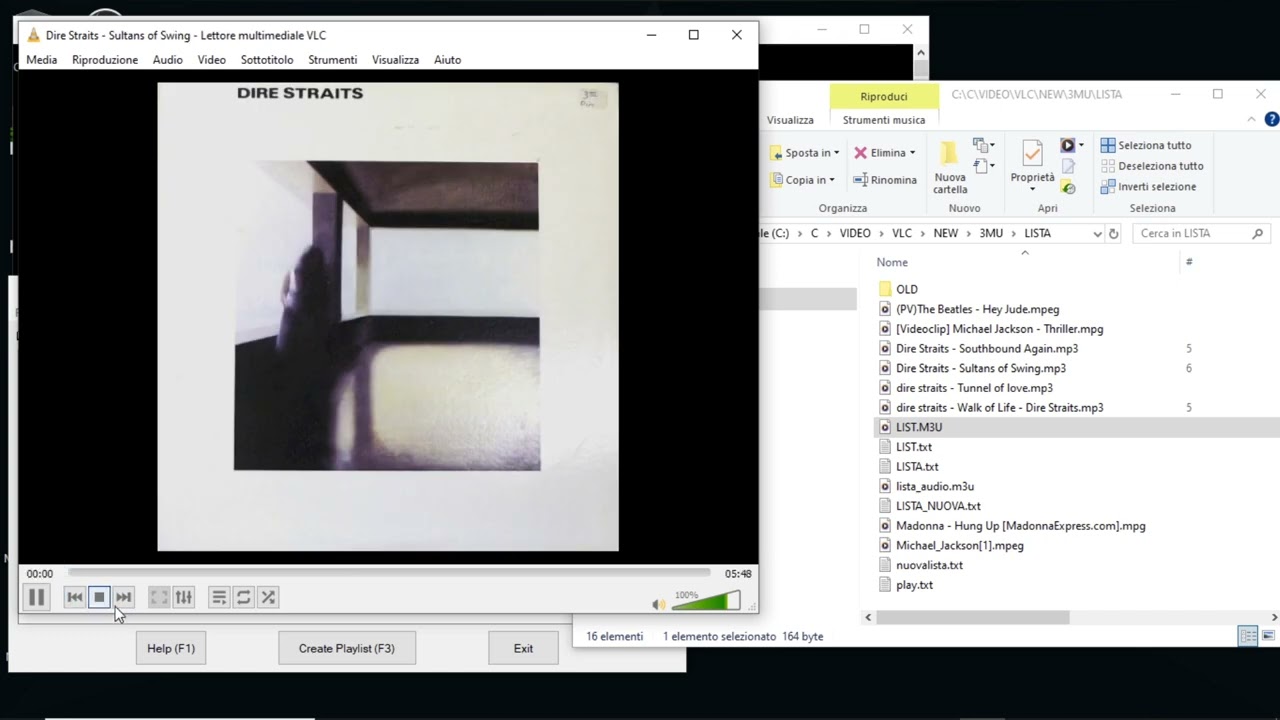The width and height of the screenshot is (1280, 720).
Task: Click Rinomina in the ribbon
Action: (885, 180)
